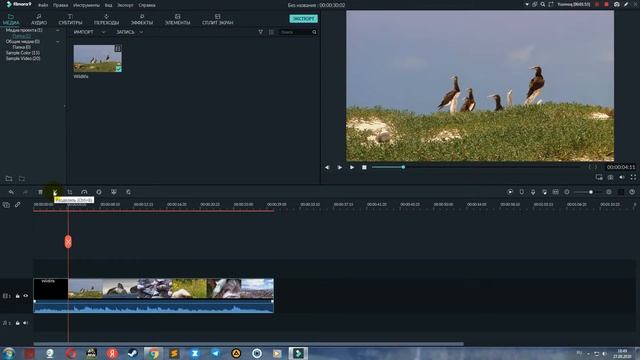Toggle grid view icon in media library
Viewport: 640px width, 360px height.
tap(271, 32)
